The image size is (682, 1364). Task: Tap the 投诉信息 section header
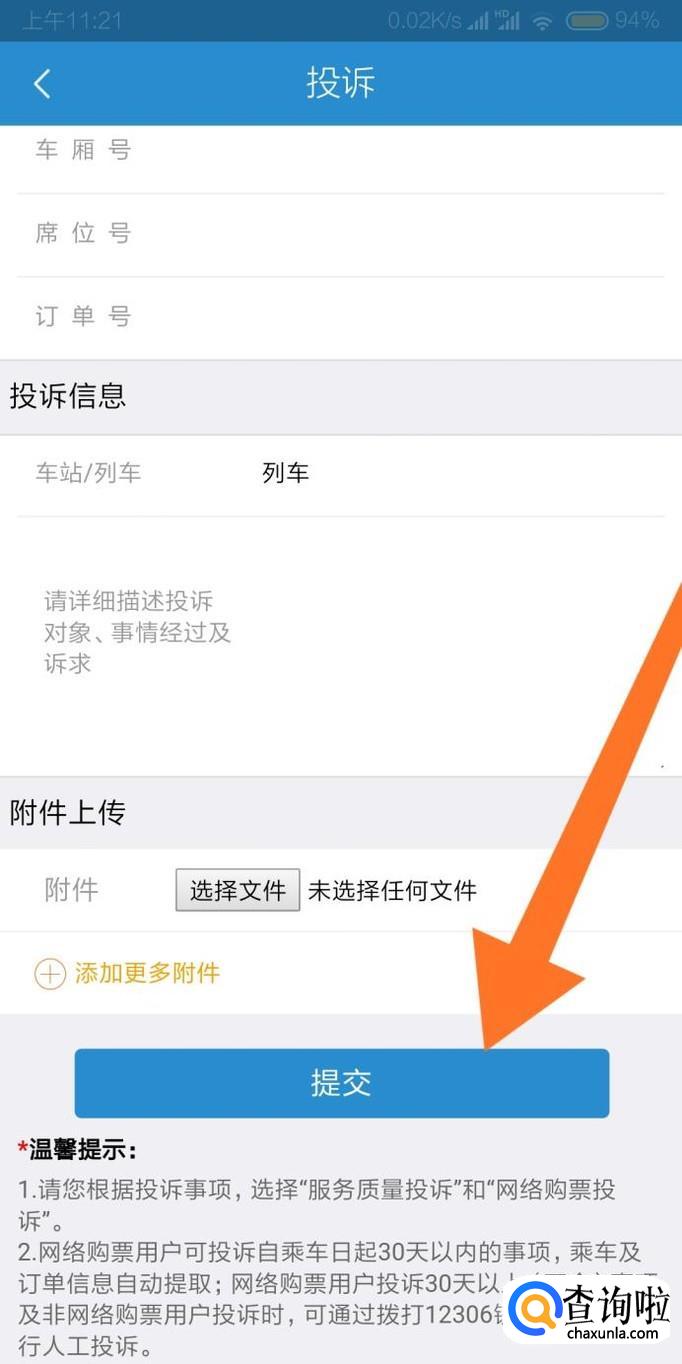tap(68, 396)
